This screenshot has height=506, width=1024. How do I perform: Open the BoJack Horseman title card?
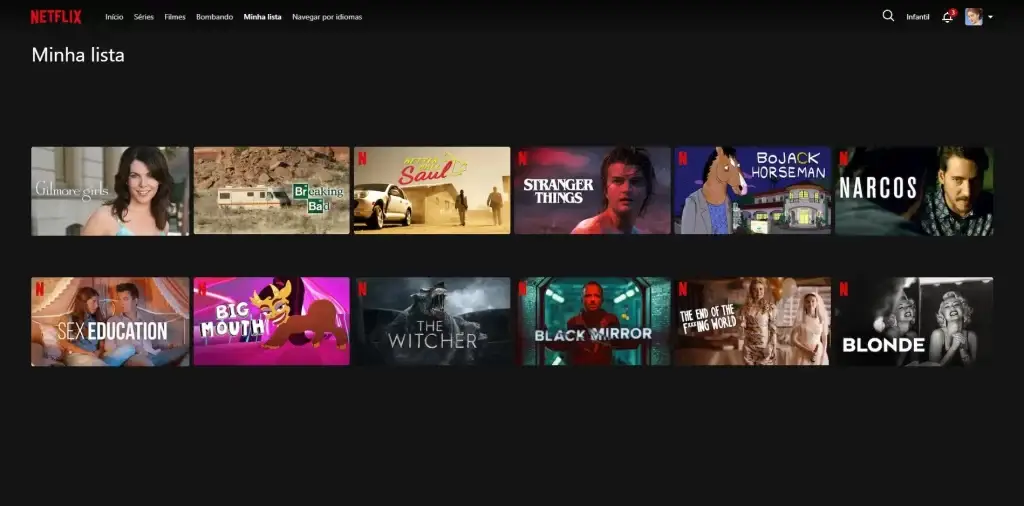[752, 190]
